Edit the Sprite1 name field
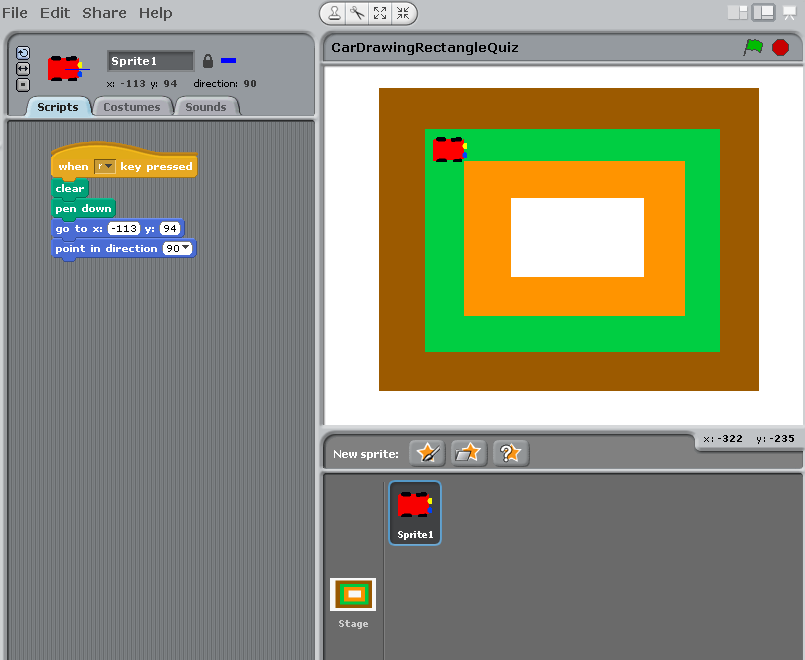Viewport: 805px width, 660px height. tap(150, 61)
